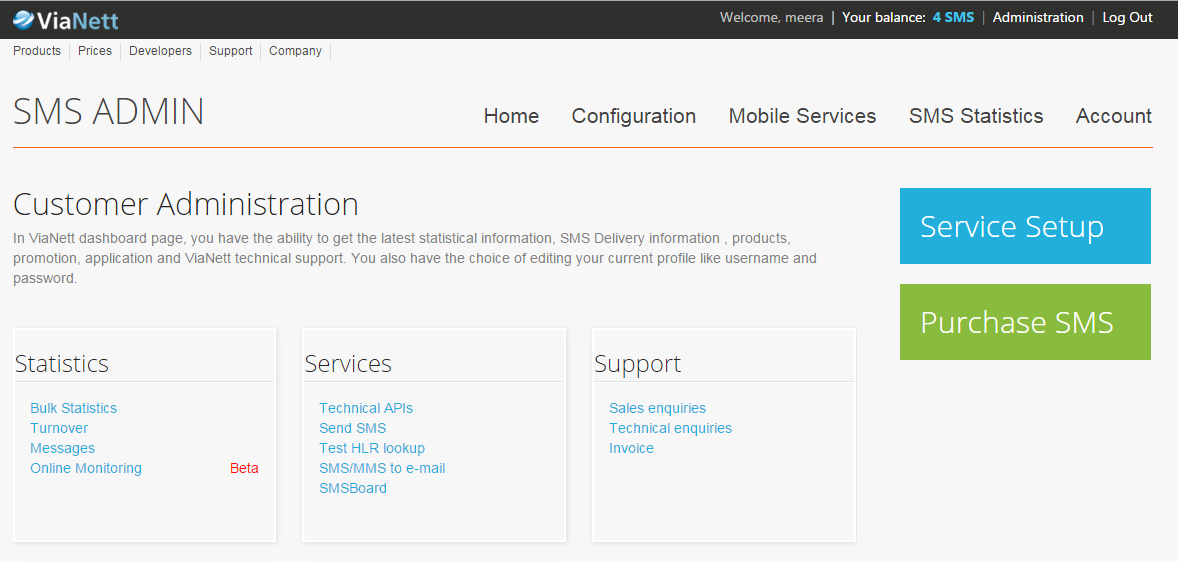Open Sales enquiries

(x=657, y=408)
